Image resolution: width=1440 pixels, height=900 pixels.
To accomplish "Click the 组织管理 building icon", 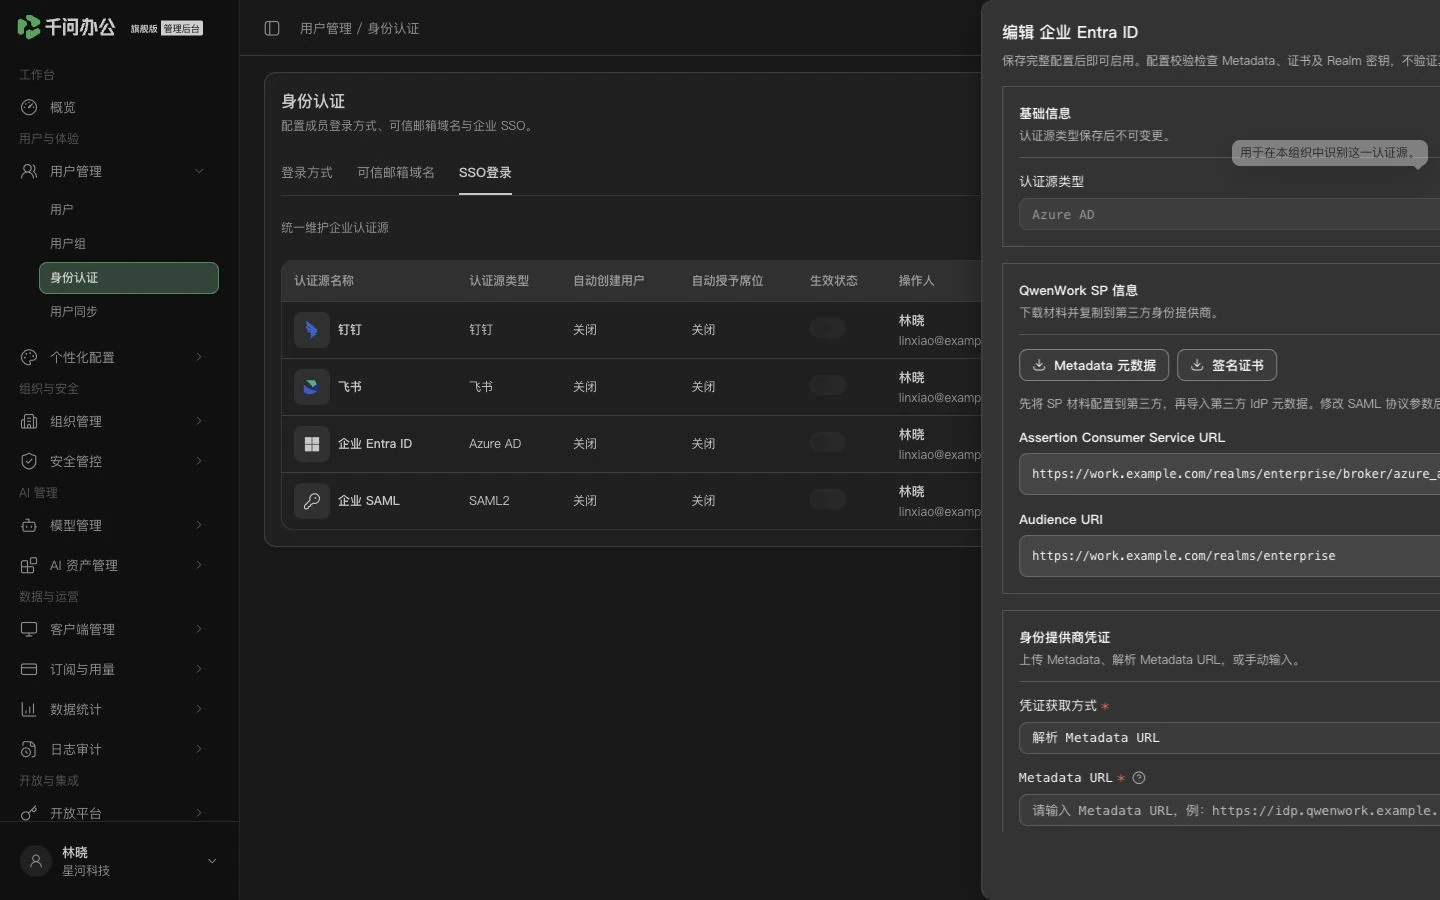I will tap(29, 421).
